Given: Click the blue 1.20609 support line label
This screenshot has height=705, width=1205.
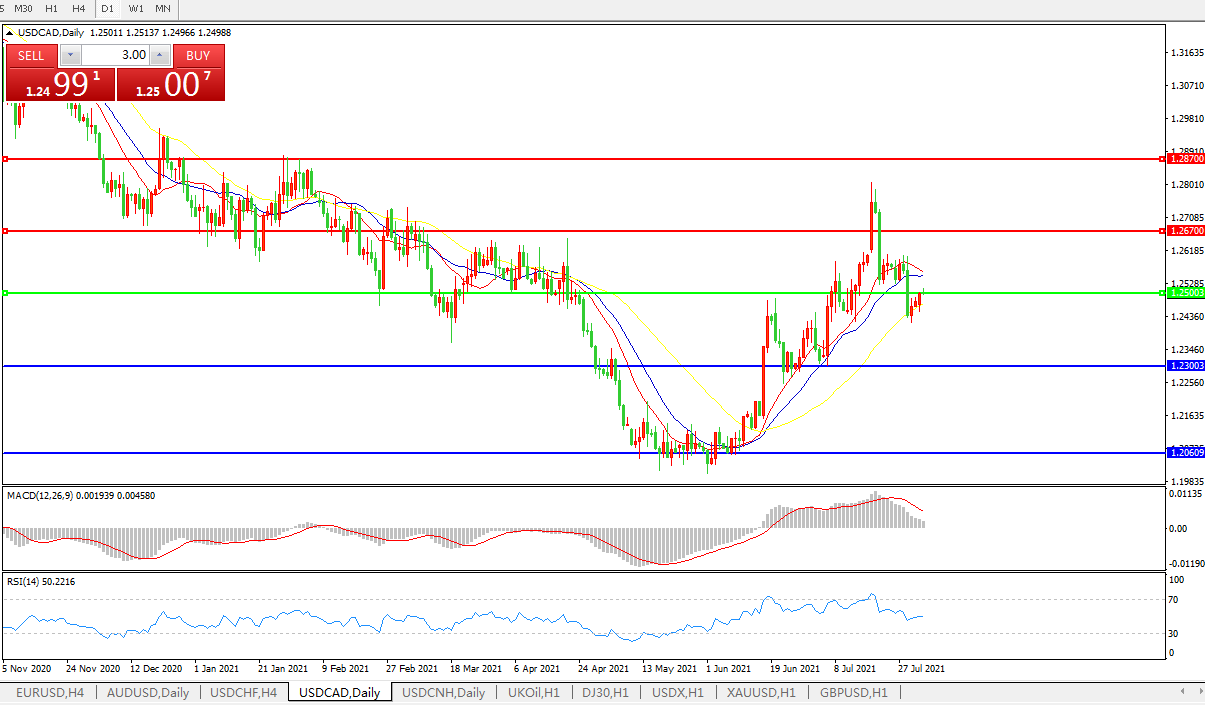Looking at the screenshot, I should [1186, 453].
